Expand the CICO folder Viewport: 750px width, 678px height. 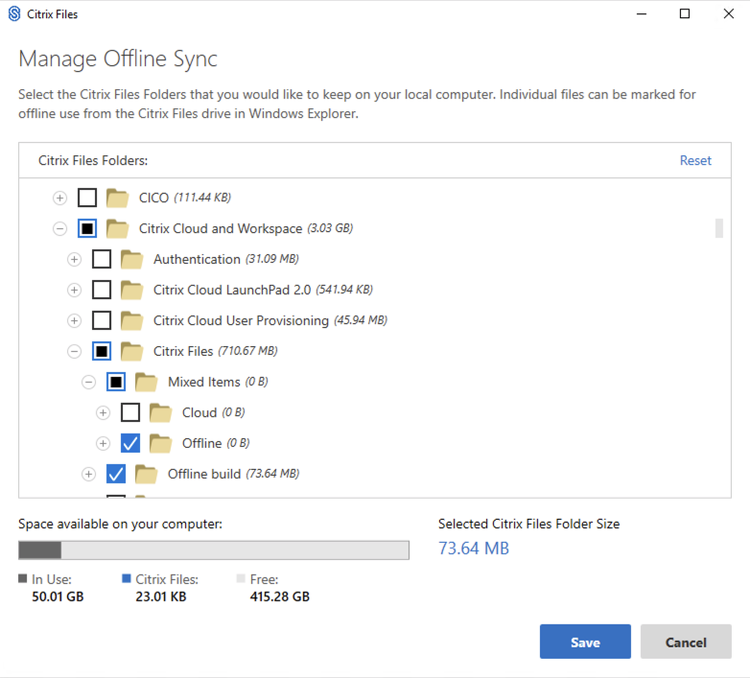[60, 198]
